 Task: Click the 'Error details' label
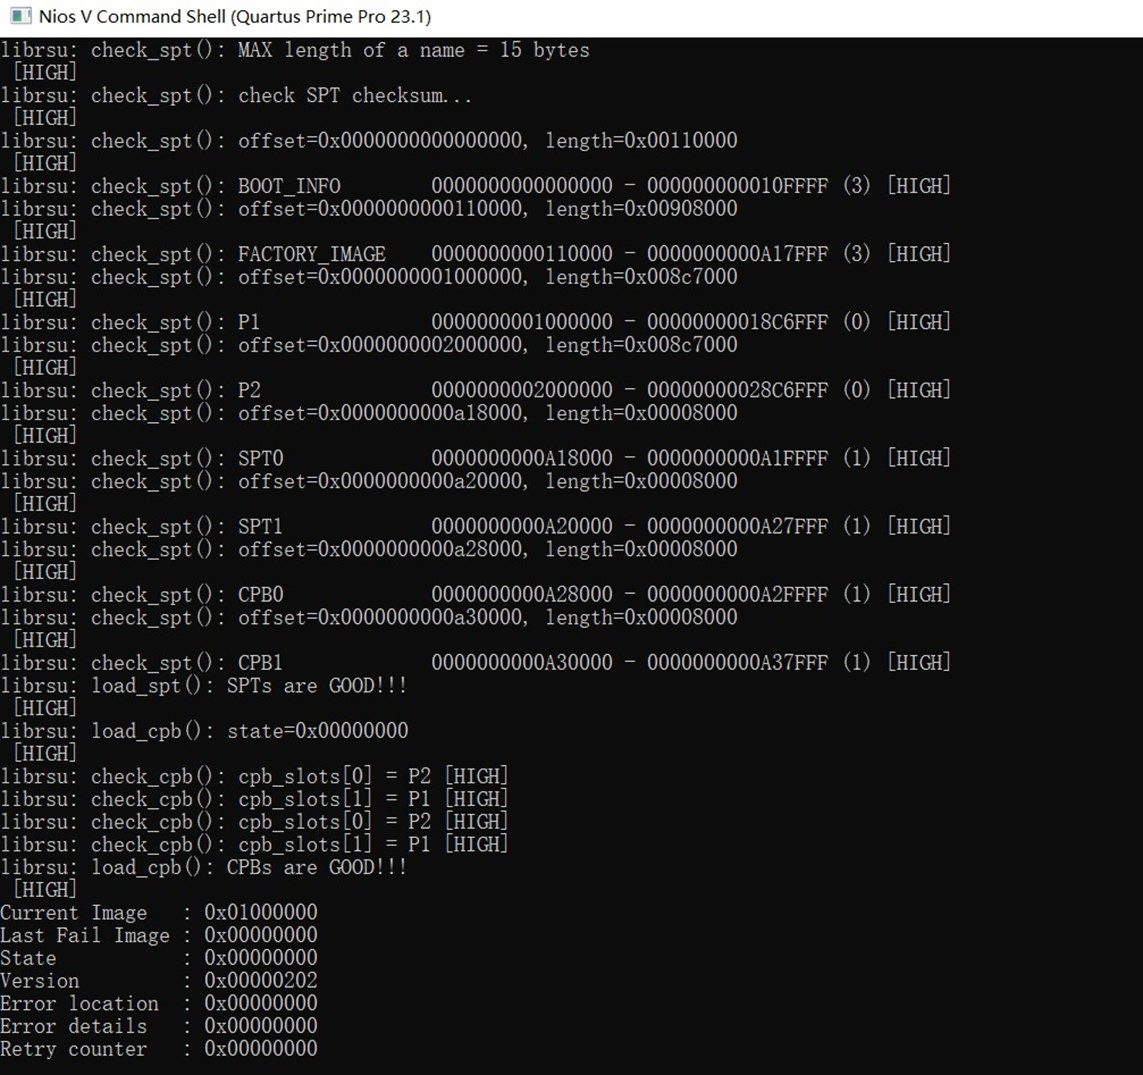[x=73, y=1026]
